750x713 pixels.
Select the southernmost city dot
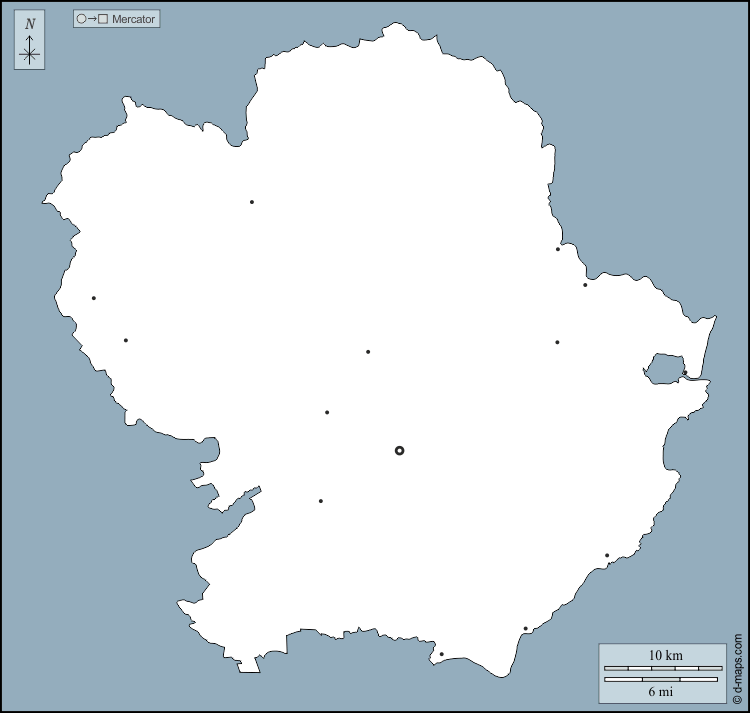tap(441, 655)
